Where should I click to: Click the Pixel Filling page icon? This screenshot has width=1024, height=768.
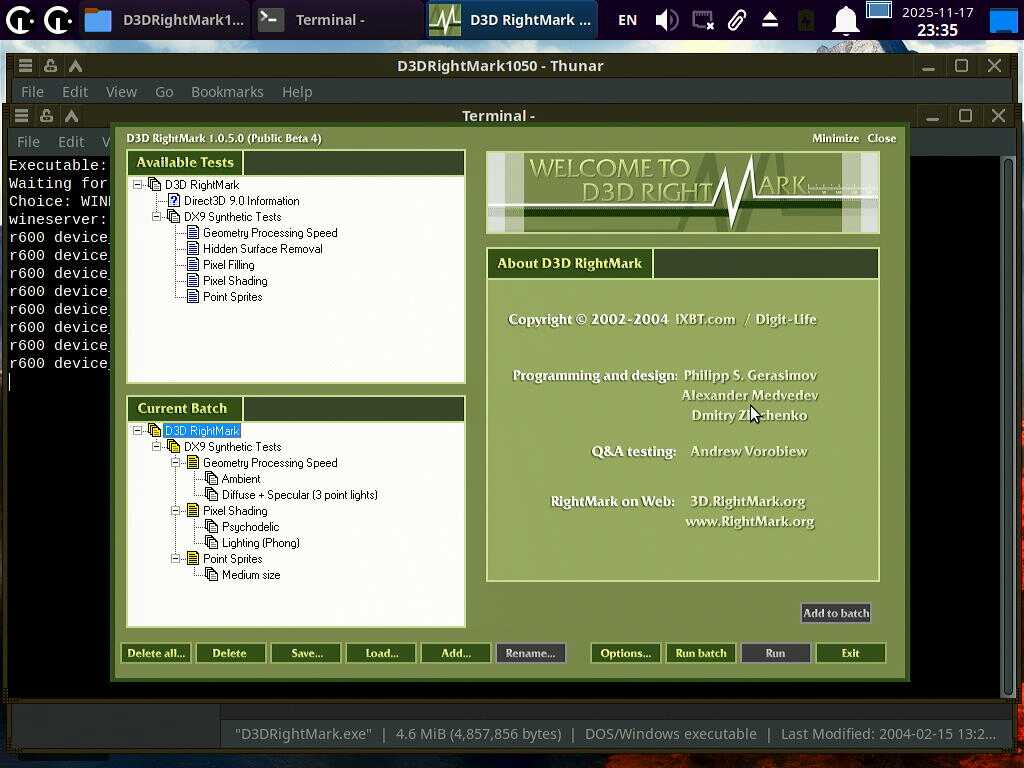tap(193, 264)
